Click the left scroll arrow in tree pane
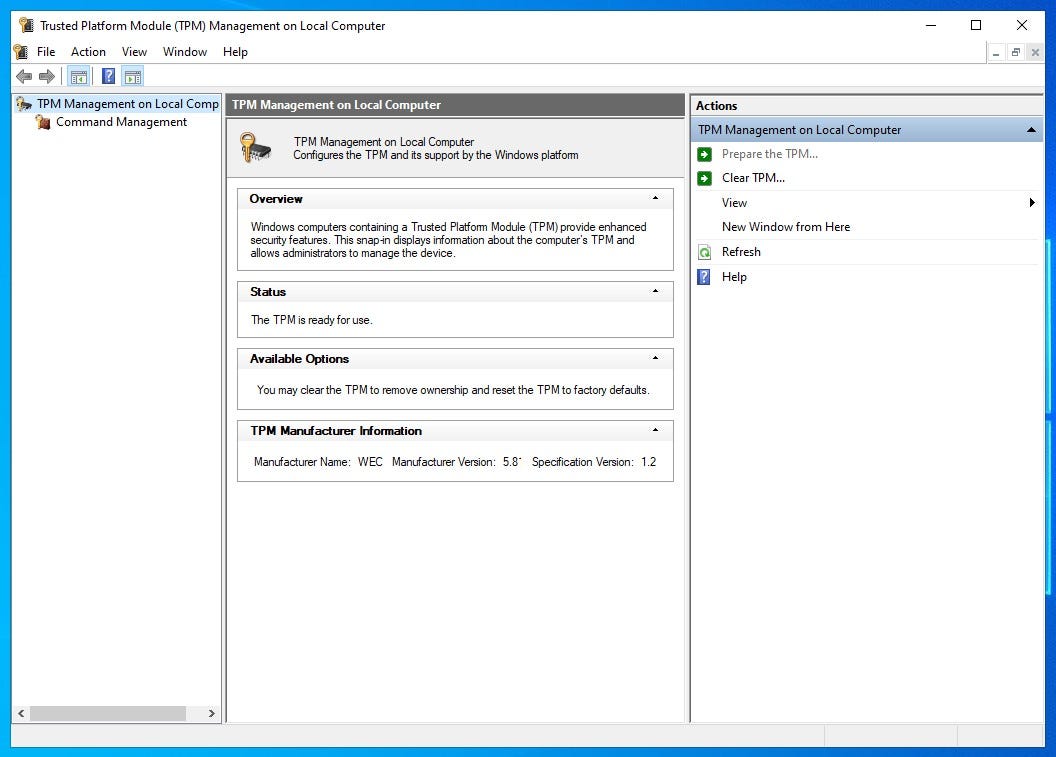1056x757 pixels. [21, 713]
